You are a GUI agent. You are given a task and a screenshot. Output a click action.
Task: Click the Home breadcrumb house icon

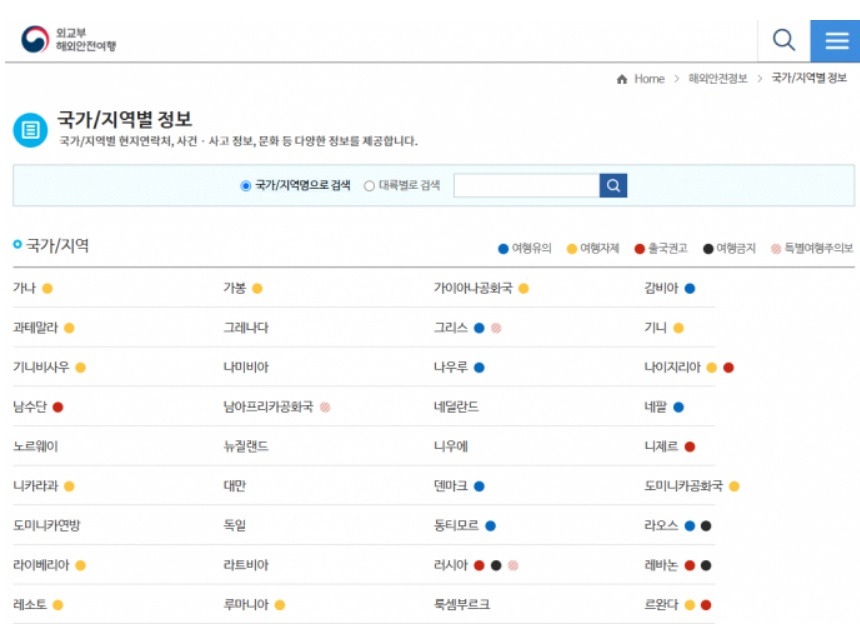pos(622,79)
